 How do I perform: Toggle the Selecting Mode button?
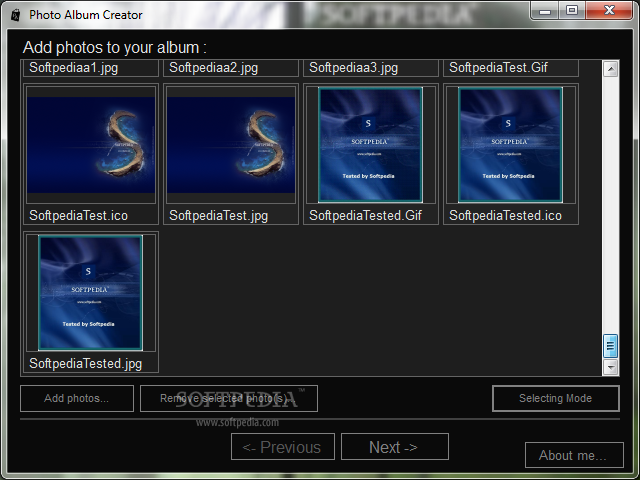click(556, 398)
